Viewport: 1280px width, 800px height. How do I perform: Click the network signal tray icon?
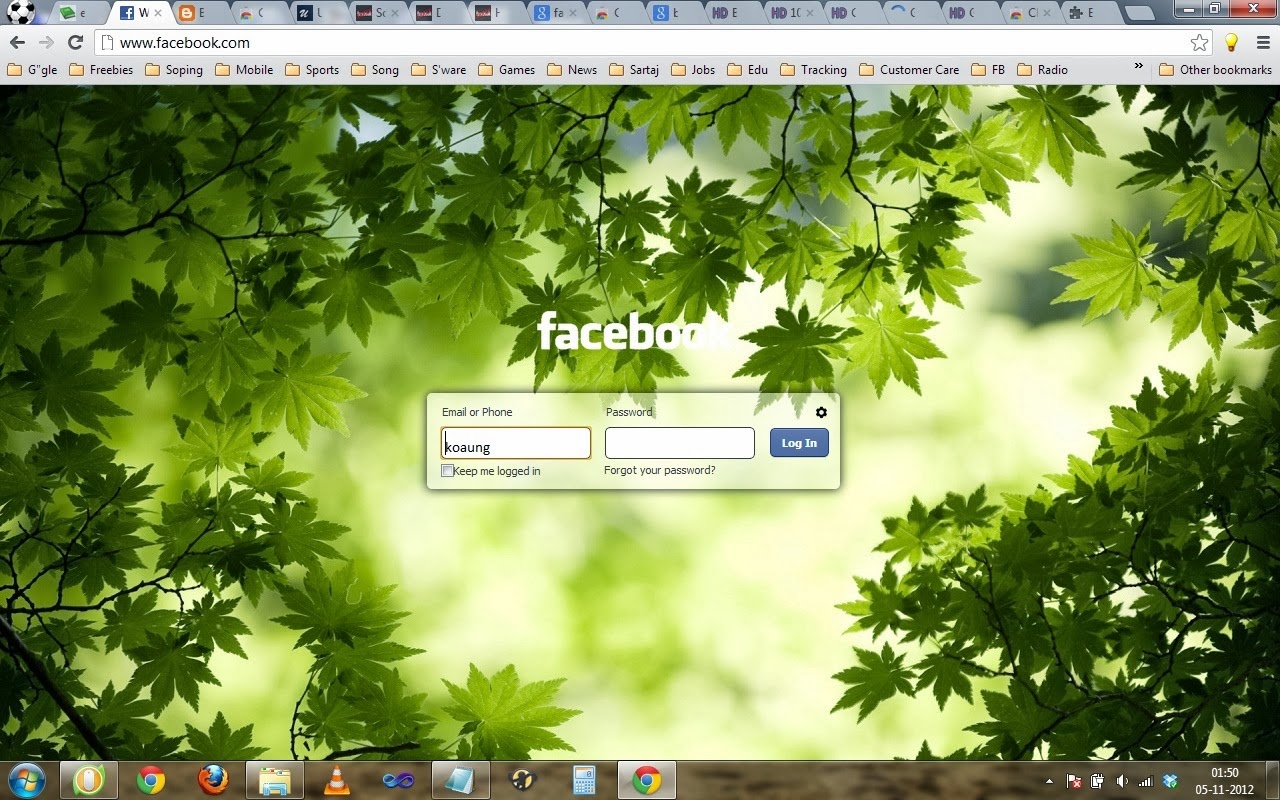pos(1146,781)
